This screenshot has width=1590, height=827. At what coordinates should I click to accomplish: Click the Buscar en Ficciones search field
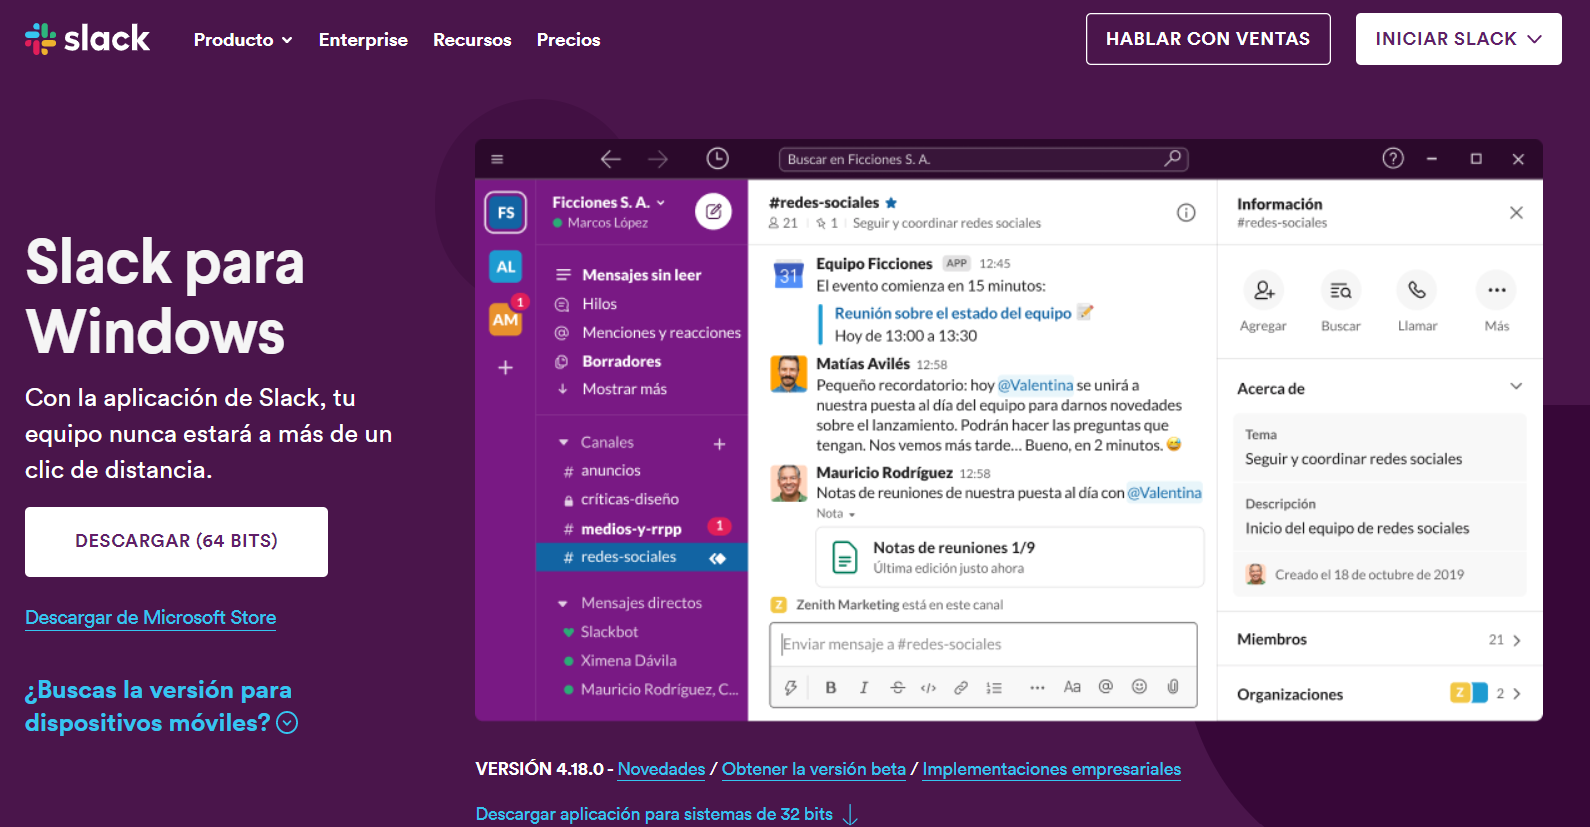(x=983, y=159)
